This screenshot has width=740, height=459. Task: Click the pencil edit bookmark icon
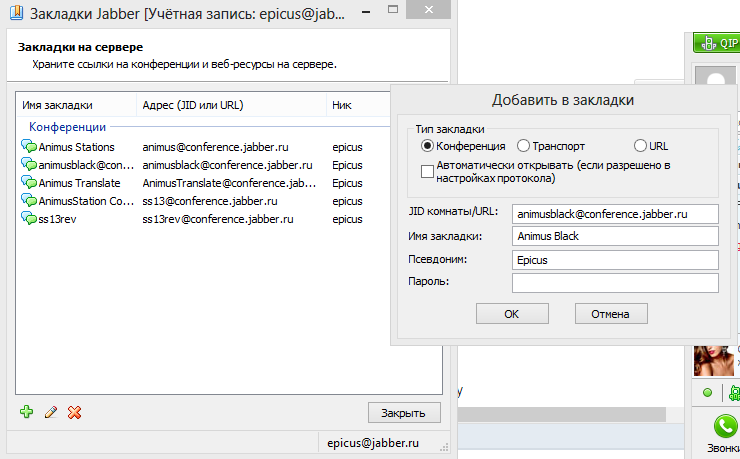(x=51, y=412)
